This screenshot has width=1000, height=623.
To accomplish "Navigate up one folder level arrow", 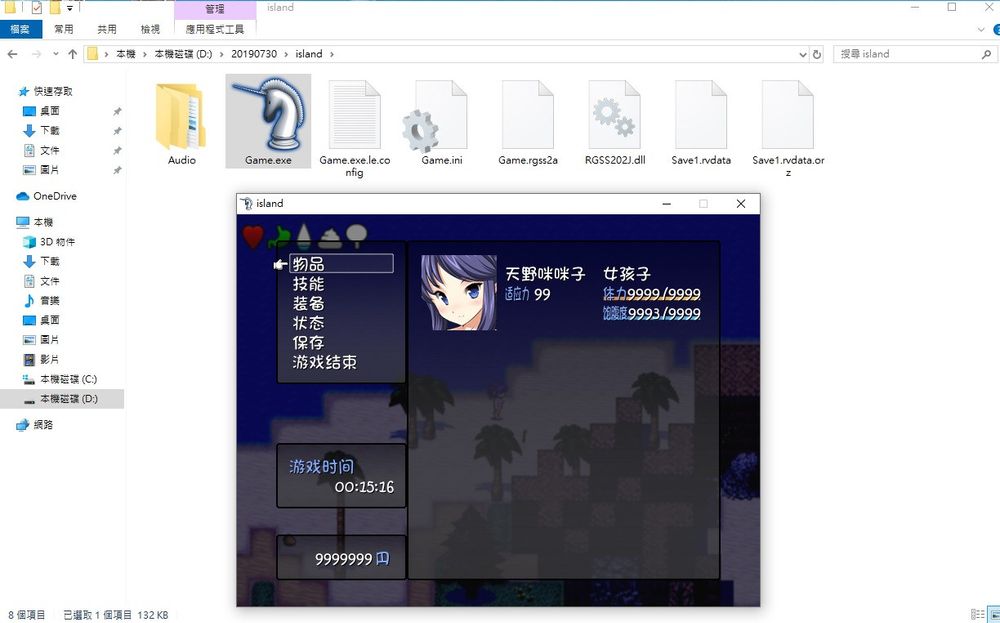I will click(72, 54).
